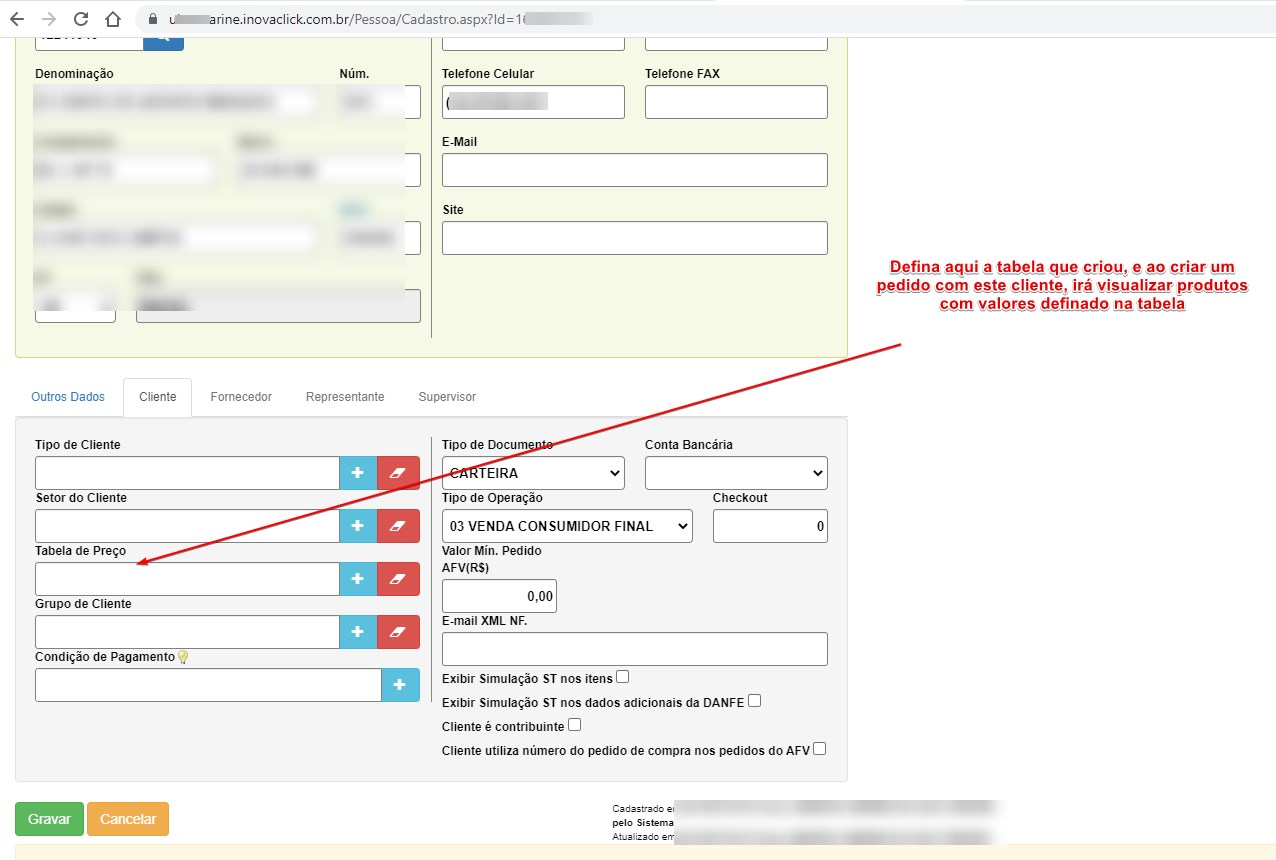Switch to the Fornecedor tab
Viewport: 1276px width, 860px height.
click(241, 397)
